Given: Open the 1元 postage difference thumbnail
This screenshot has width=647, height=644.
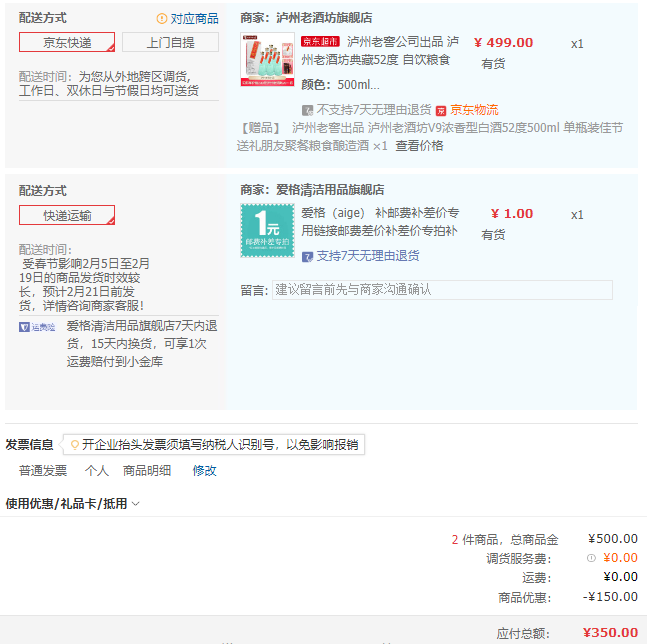Looking at the screenshot, I should 267,231.
